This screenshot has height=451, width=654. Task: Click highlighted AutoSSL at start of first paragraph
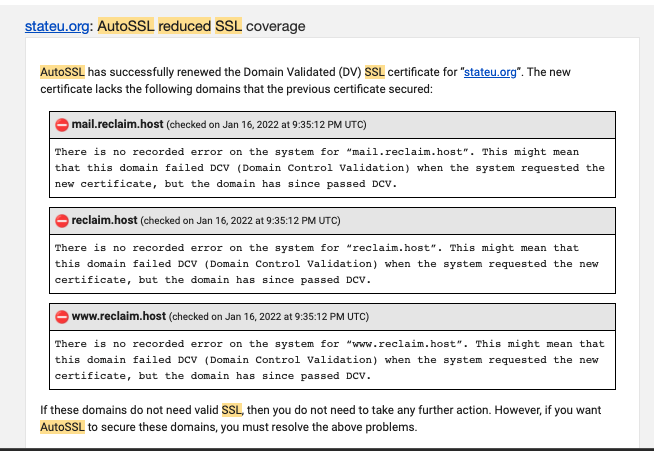[x=63, y=72]
